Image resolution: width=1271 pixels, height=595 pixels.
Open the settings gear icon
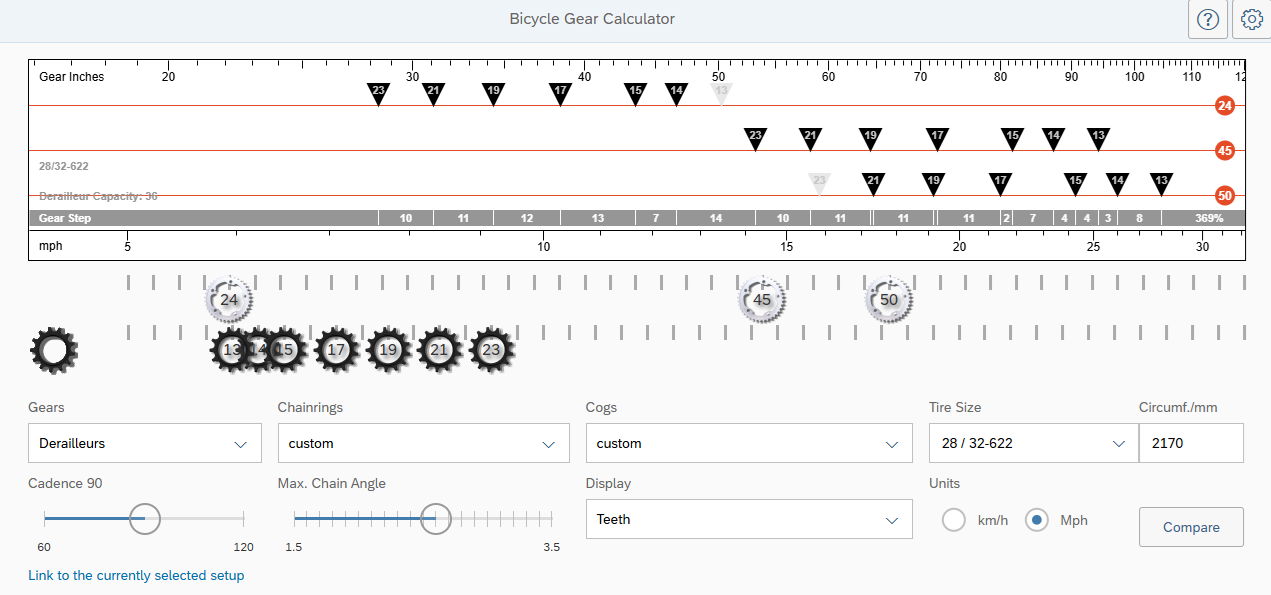1251,19
